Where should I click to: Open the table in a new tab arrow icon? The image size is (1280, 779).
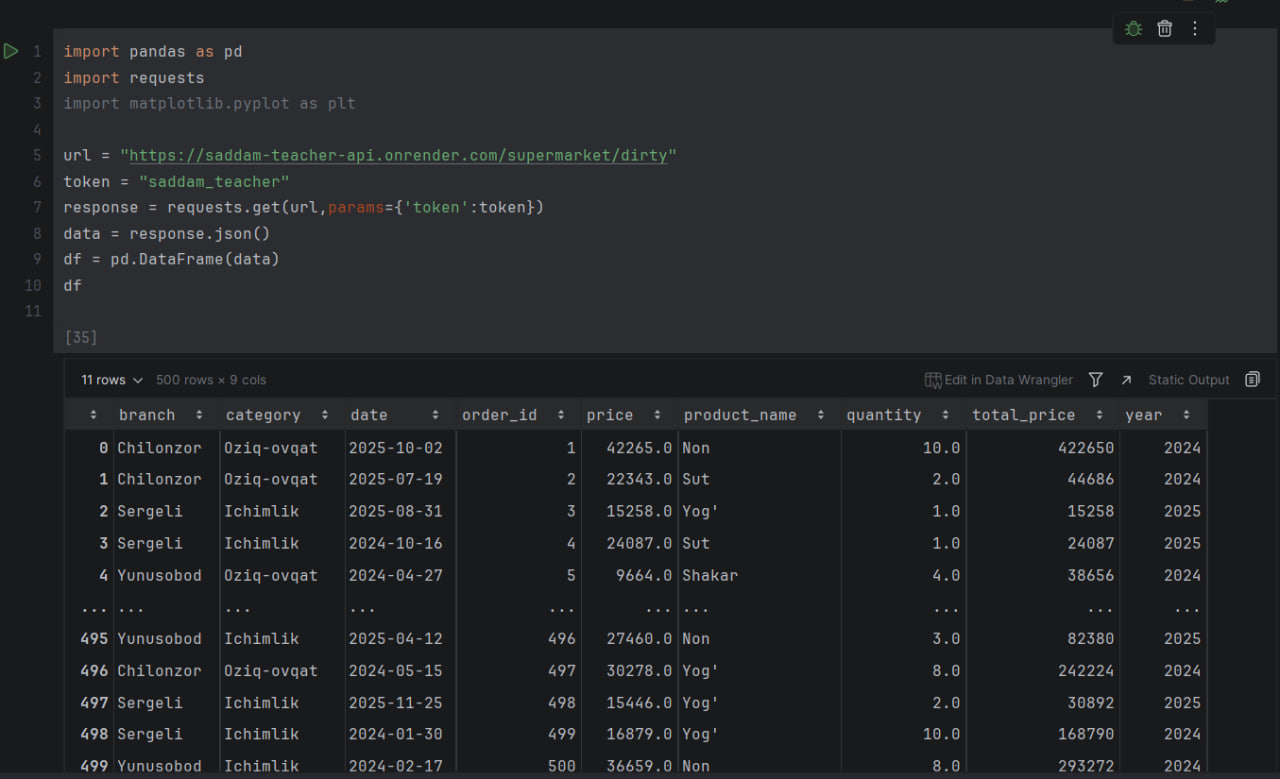[1126, 380]
